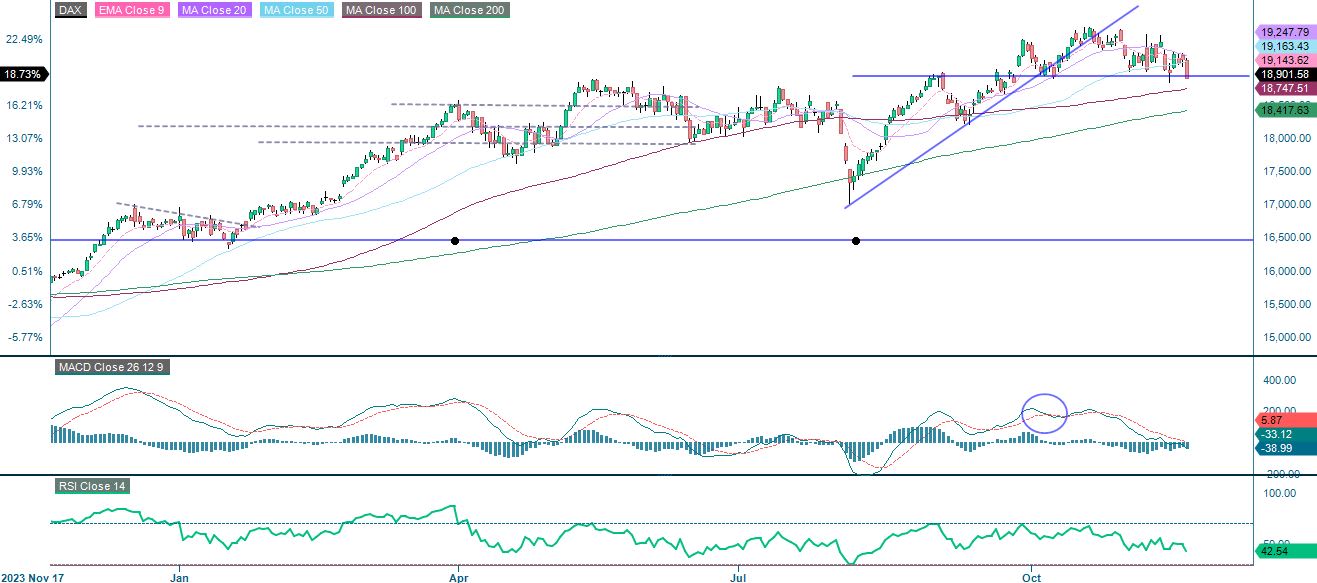Click the circle annotation on the MACD panel
Screen dimensions: 1317x583
point(1045,412)
